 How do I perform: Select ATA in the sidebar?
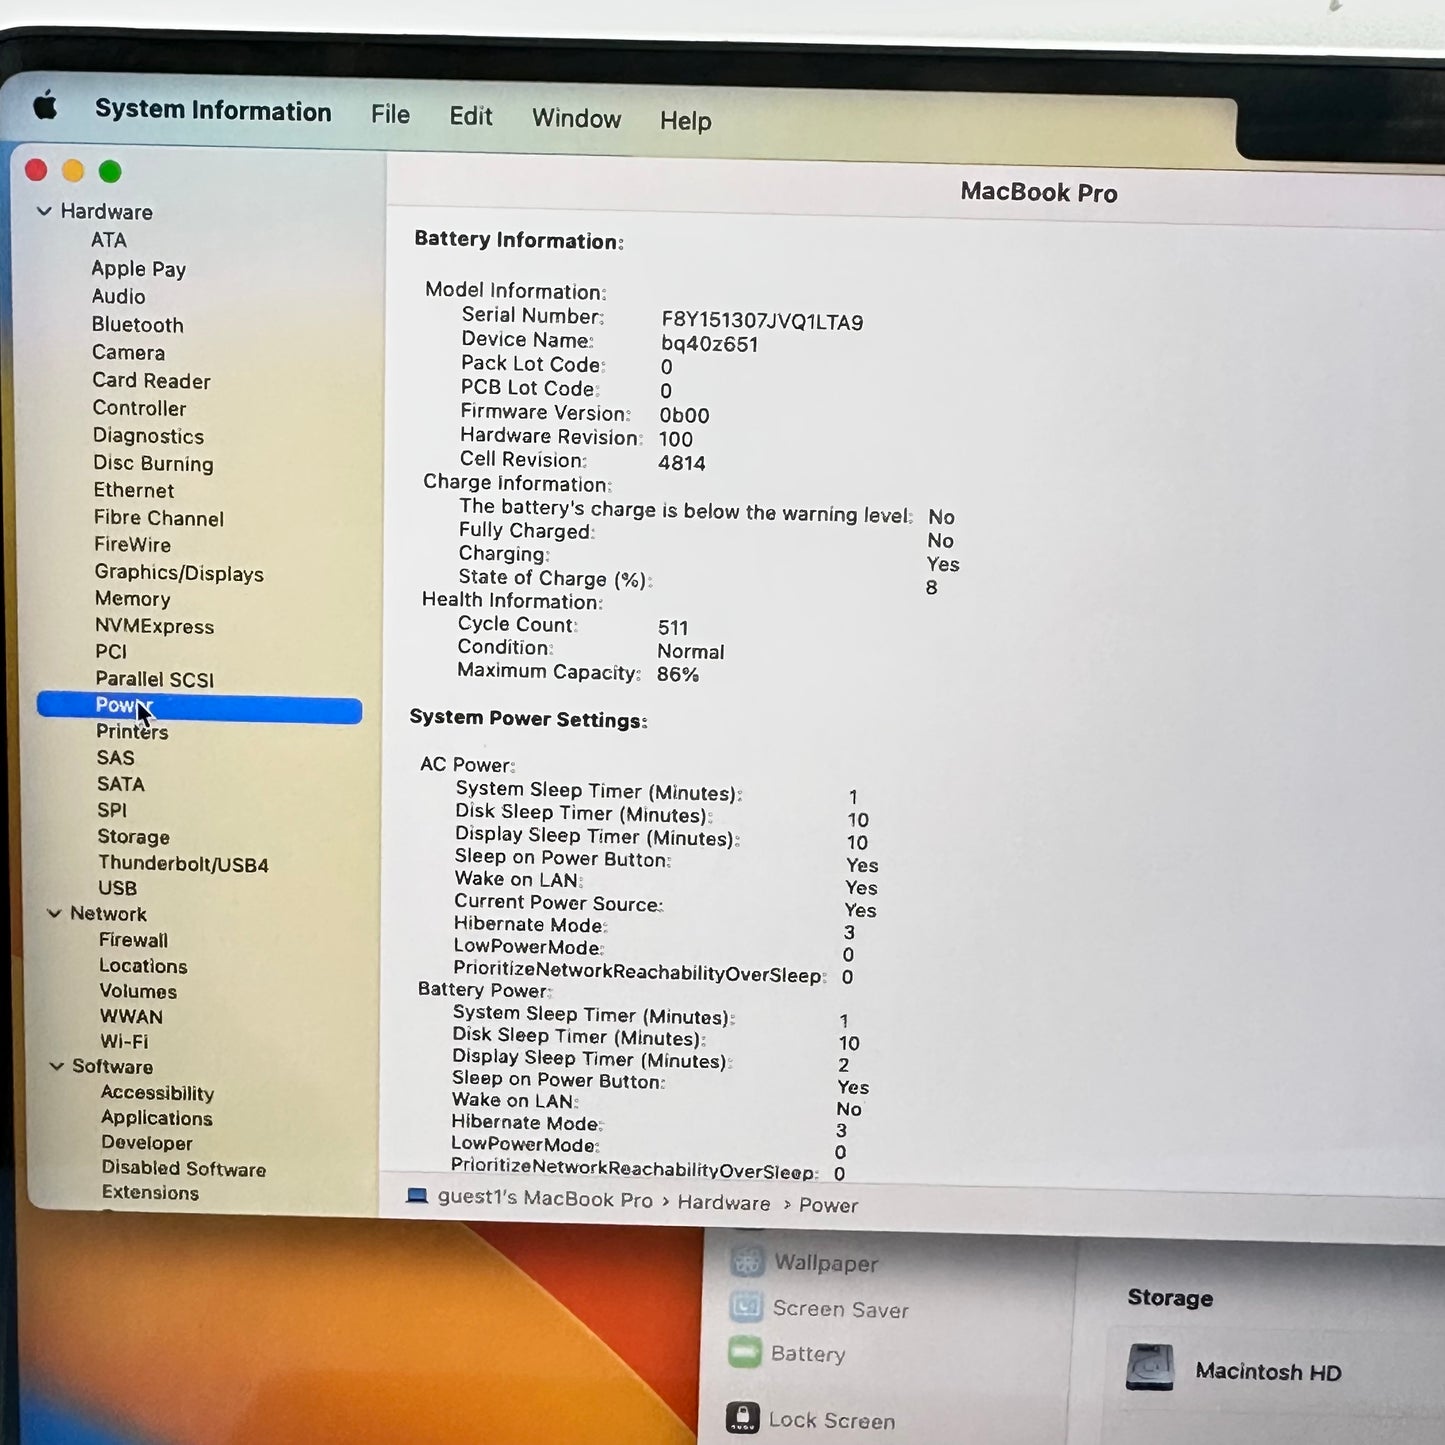[x=109, y=240]
